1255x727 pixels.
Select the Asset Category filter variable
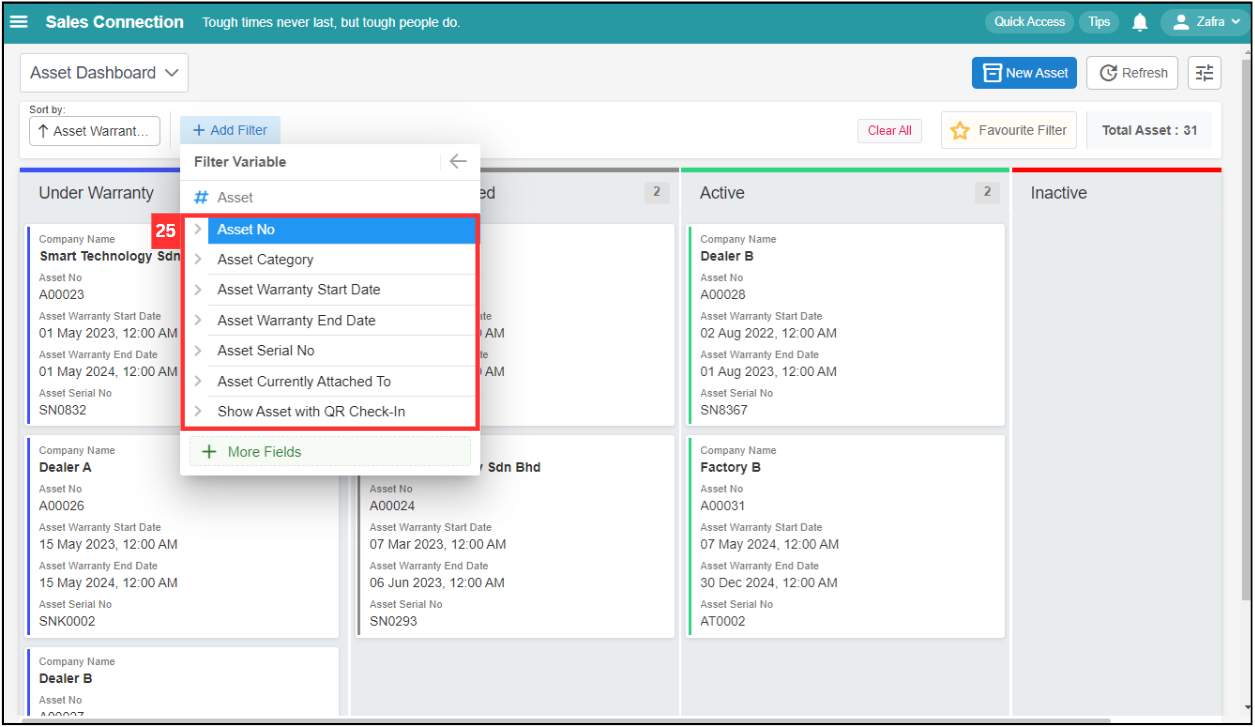tap(341, 259)
